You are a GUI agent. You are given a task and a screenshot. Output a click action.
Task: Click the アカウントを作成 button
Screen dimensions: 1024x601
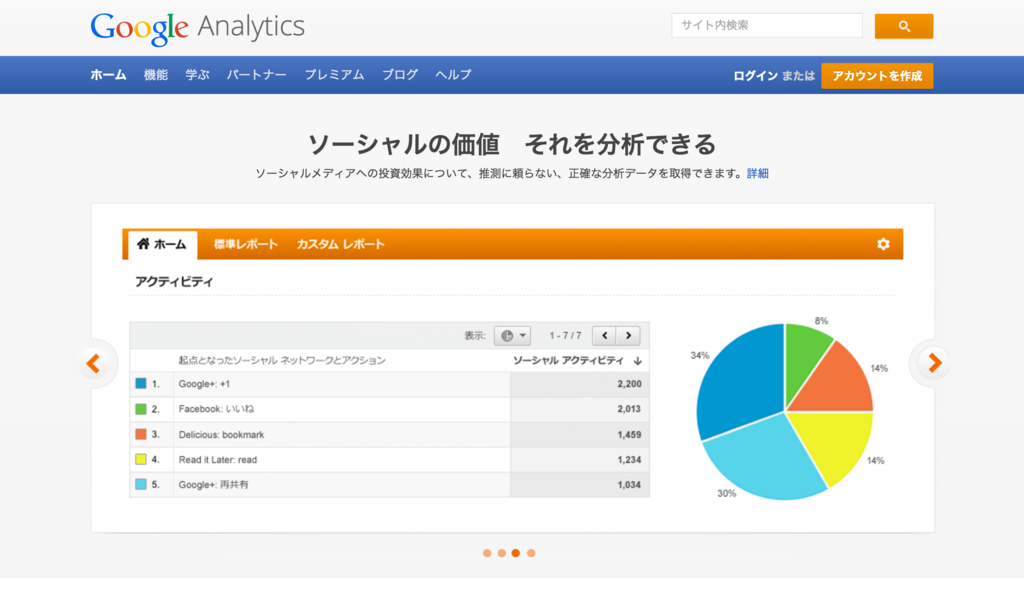(877, 76)
